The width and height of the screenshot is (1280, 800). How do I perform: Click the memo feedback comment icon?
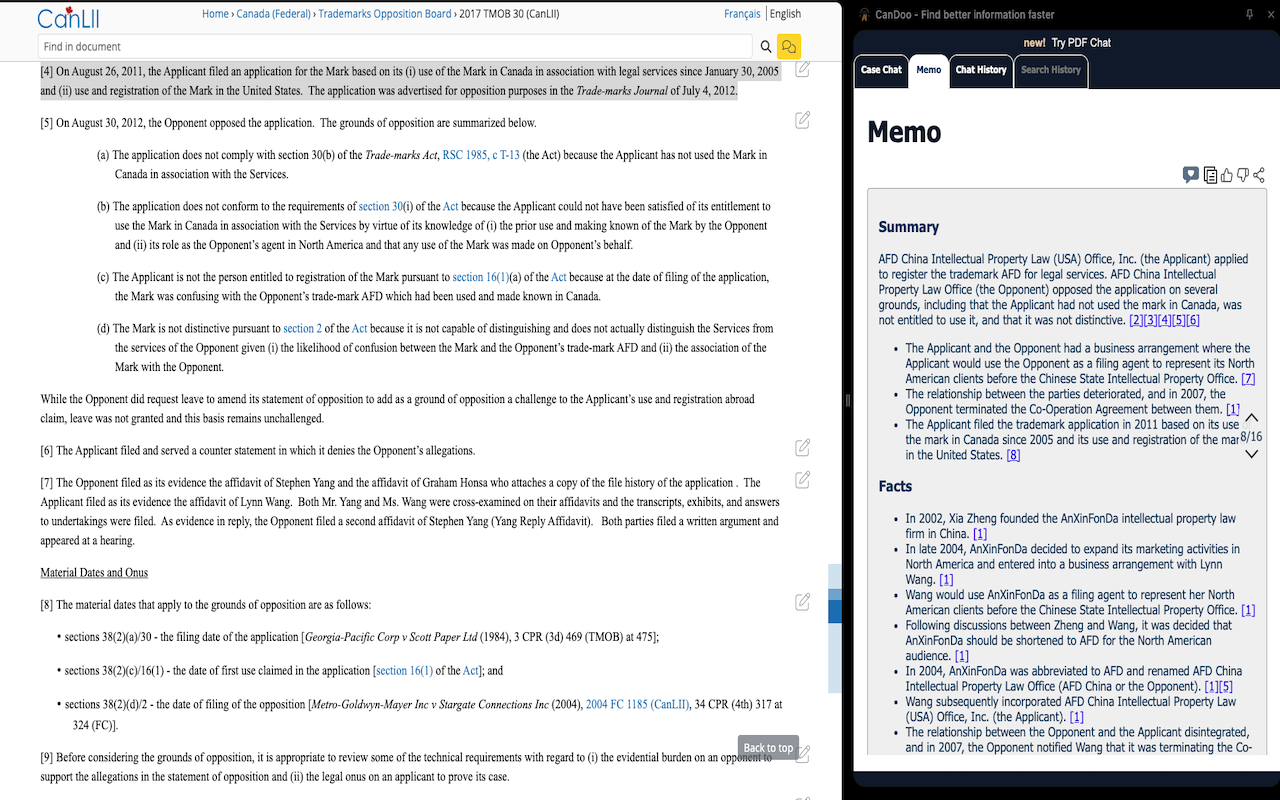tap(1191, 175)
